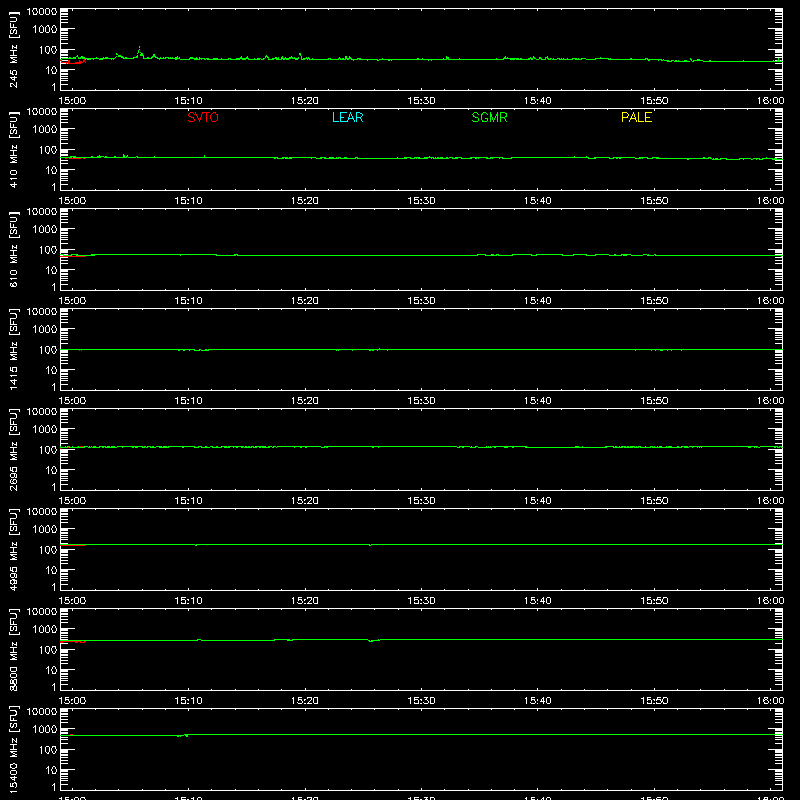Image resolution: width=800 pixels, height=800 pixels.
Task: Select the 15400 MHz [SFU] axis label
Action: click(x=14, y=749)
